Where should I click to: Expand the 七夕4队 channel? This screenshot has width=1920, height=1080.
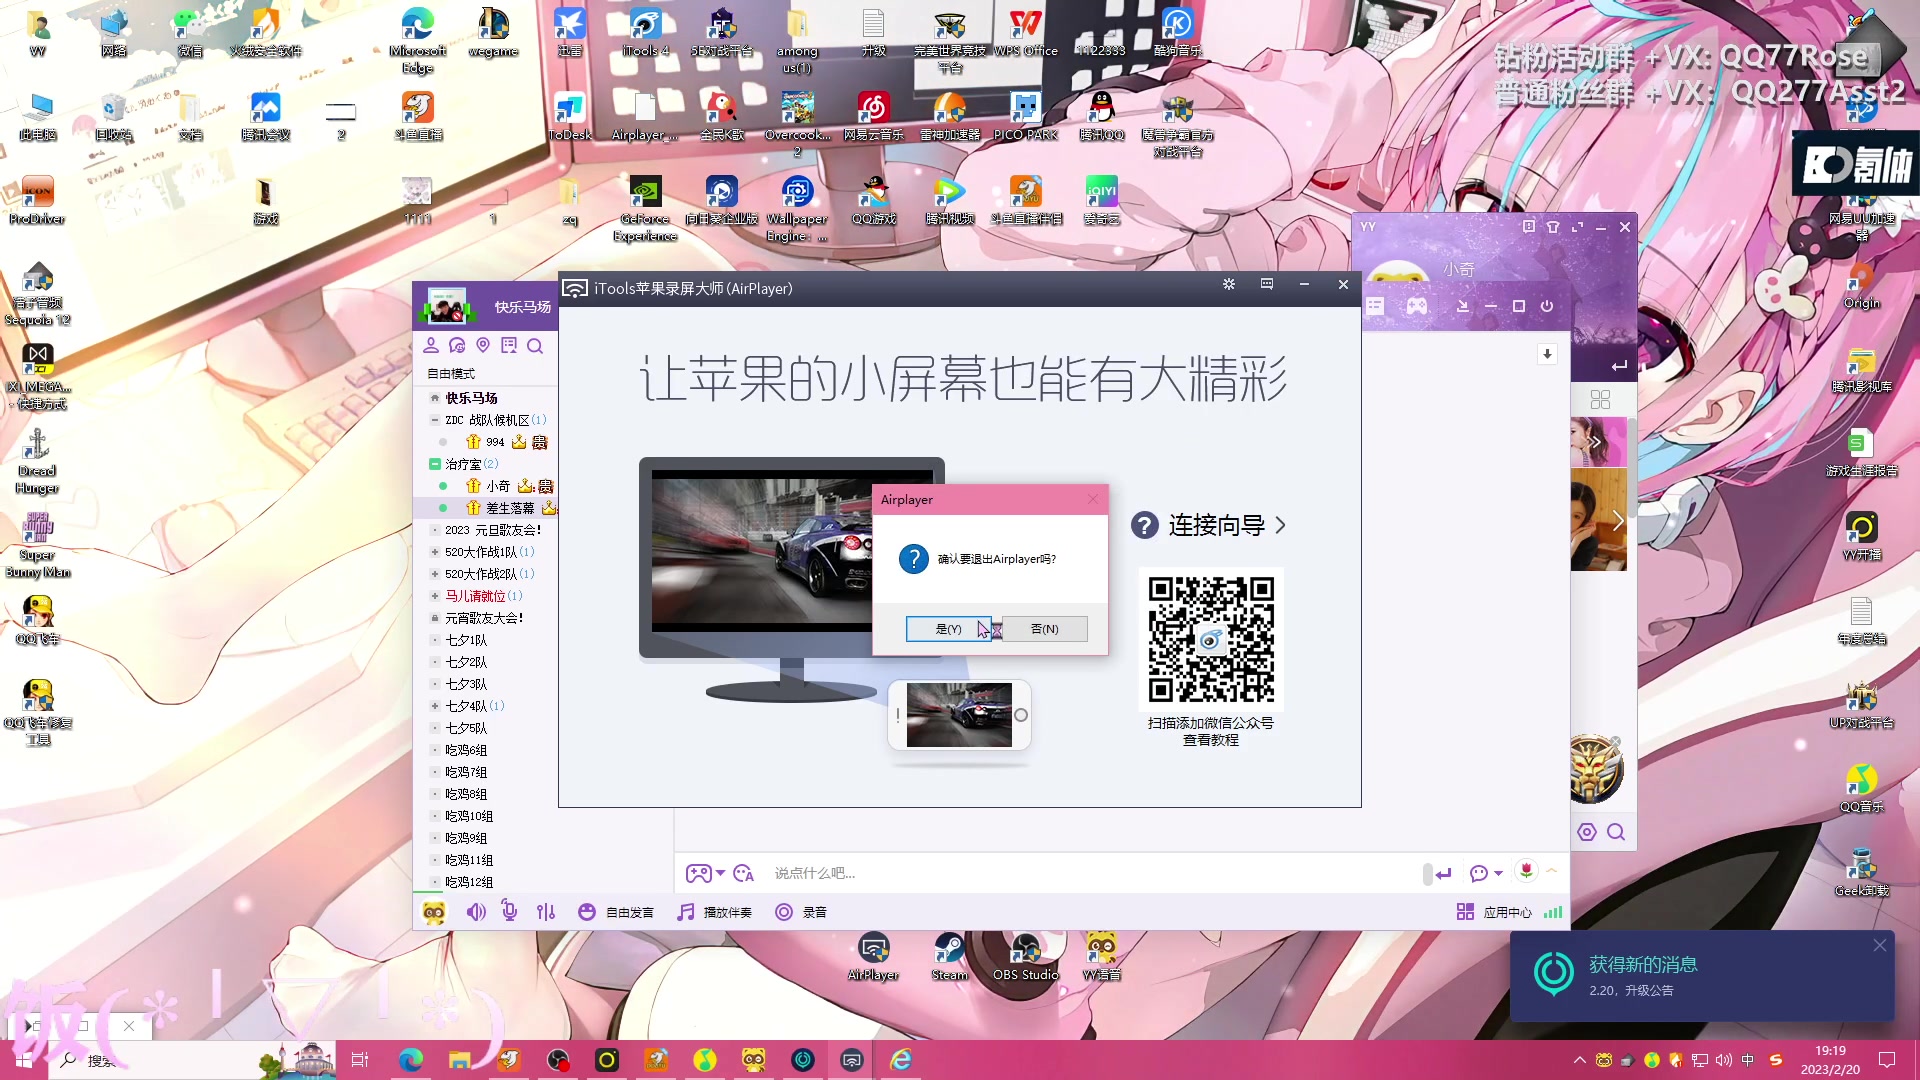coord(435,706)
